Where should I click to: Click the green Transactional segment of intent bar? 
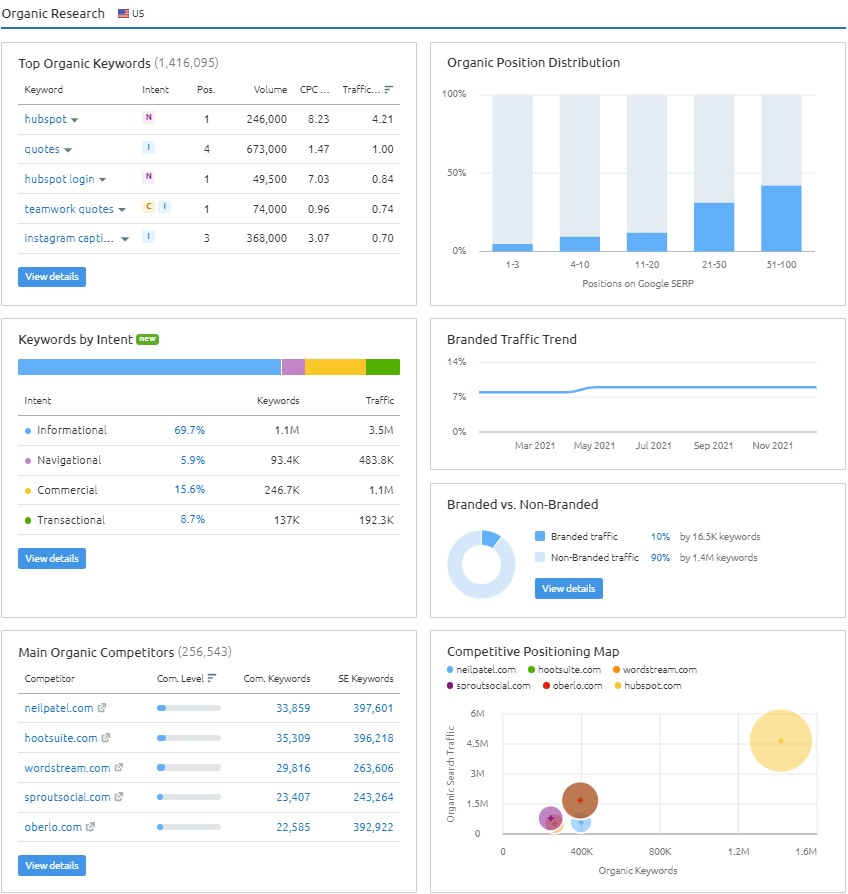click(383, 367)
